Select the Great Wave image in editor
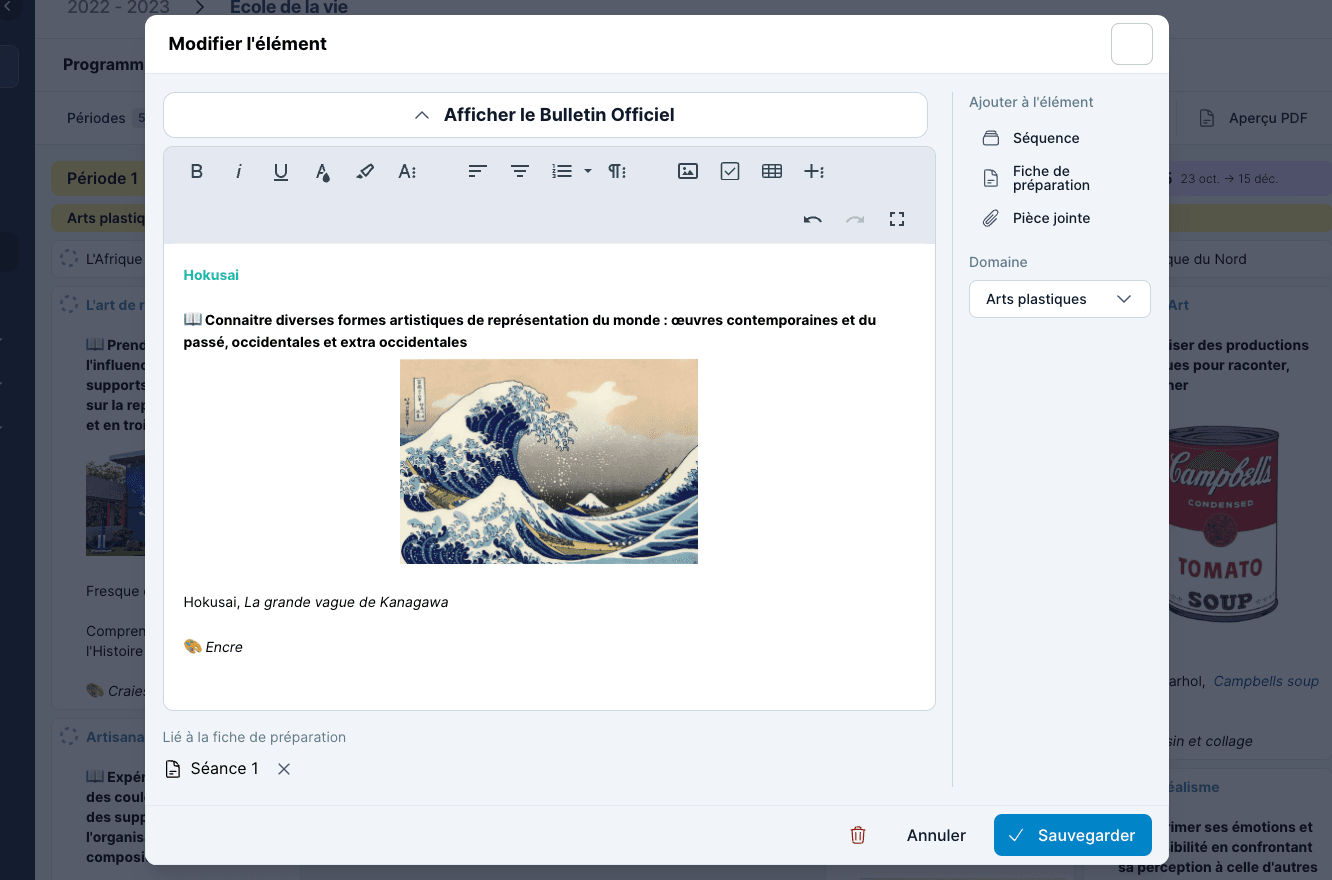 549,462
